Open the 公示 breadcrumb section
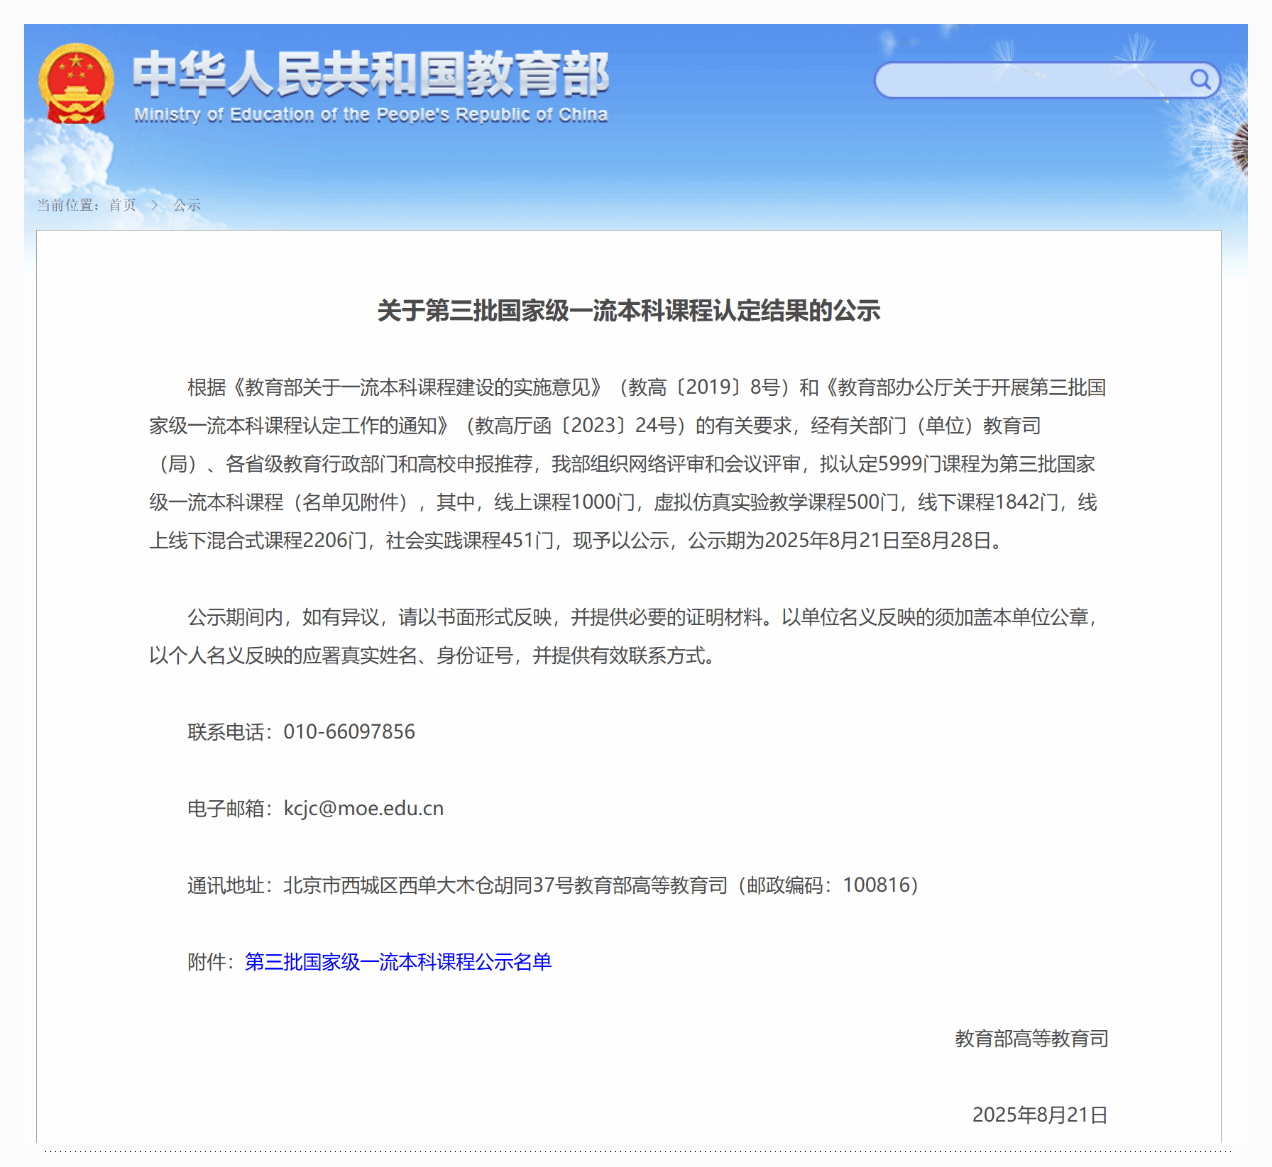 click(187, 205)
